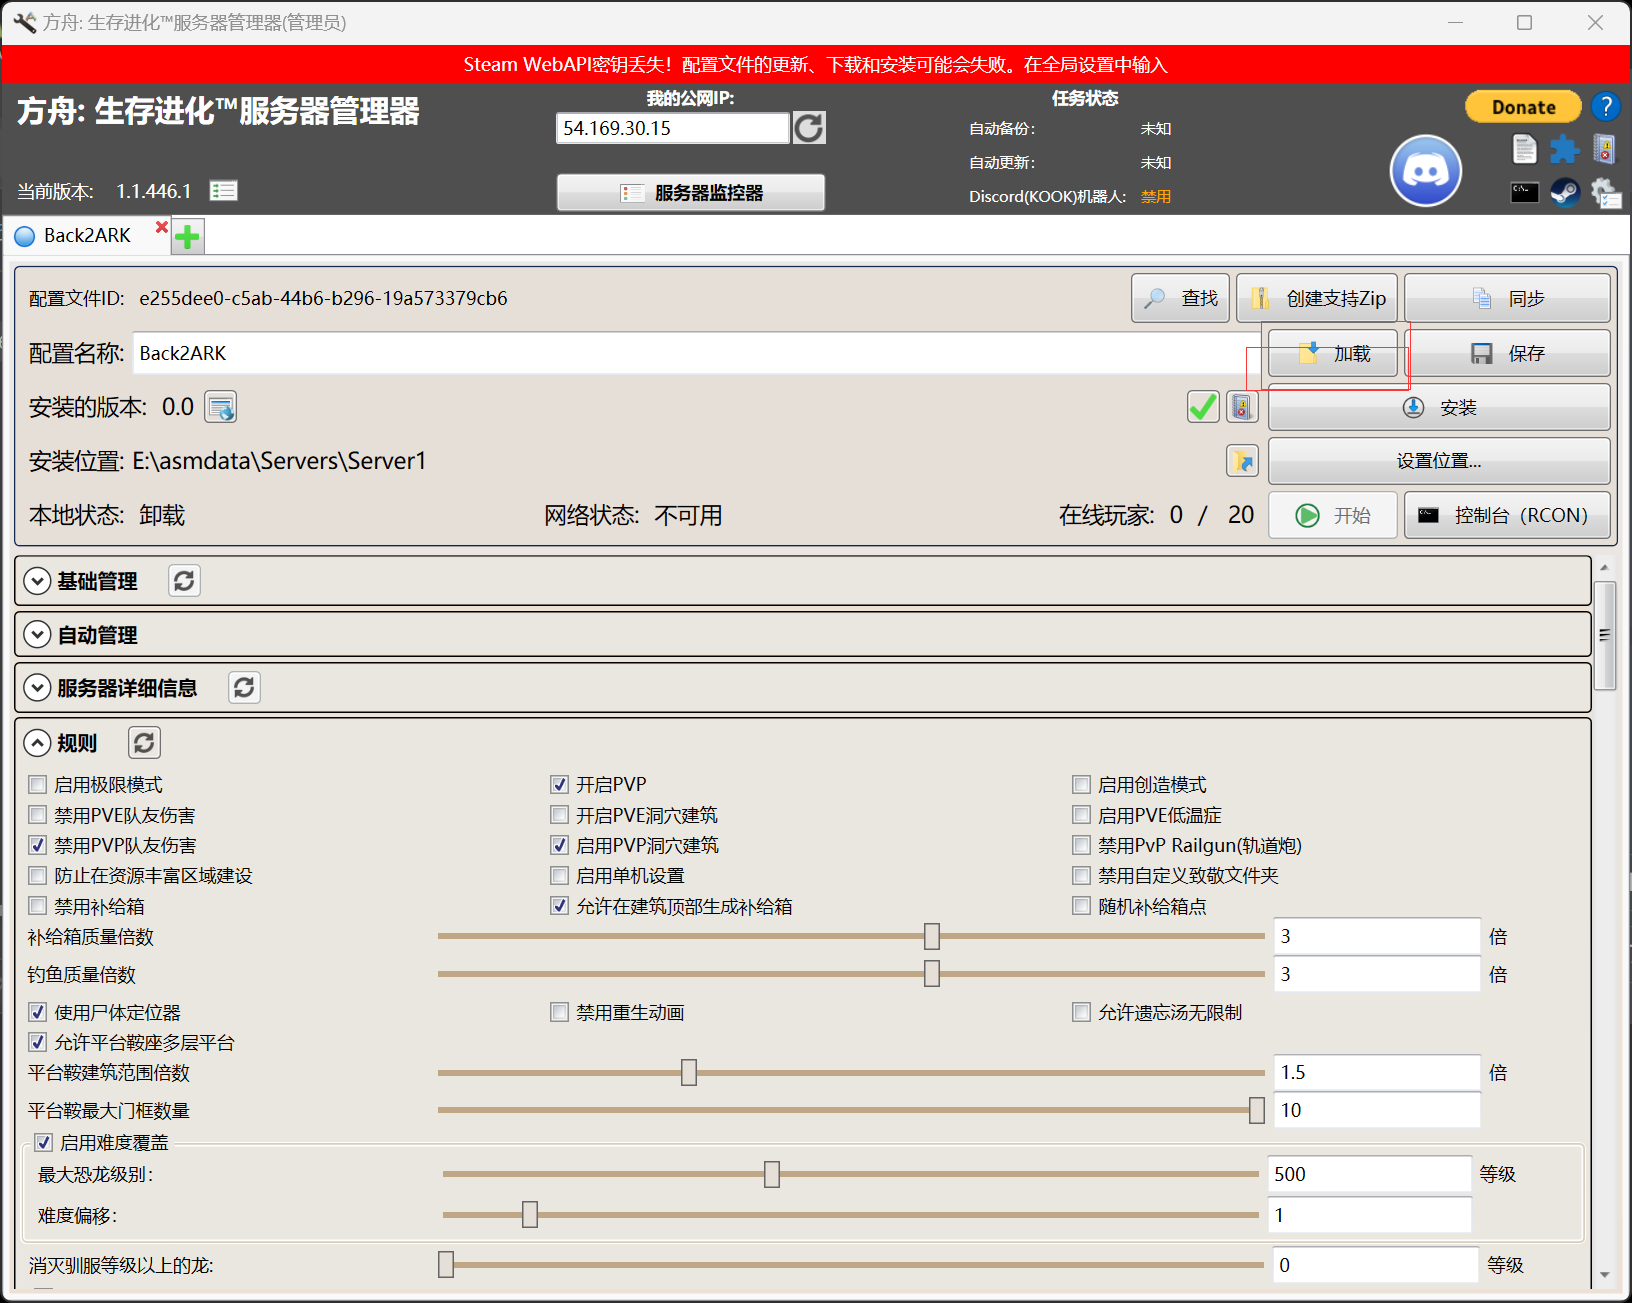Toggle 启用难度覆盖 checkbox
1632x1303 pixels.
[44, 1142]
